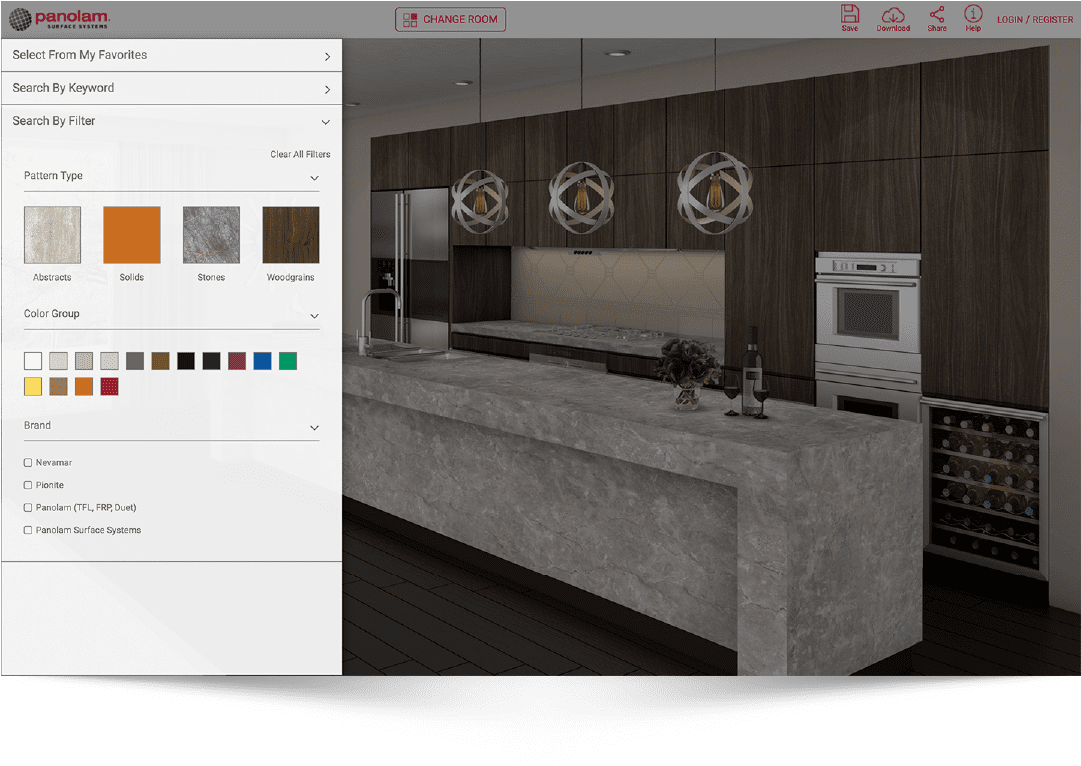Viewport: 1081px width, 766px height.
Task: Check the Pionite brand checkbox
Action: point(28,485)
